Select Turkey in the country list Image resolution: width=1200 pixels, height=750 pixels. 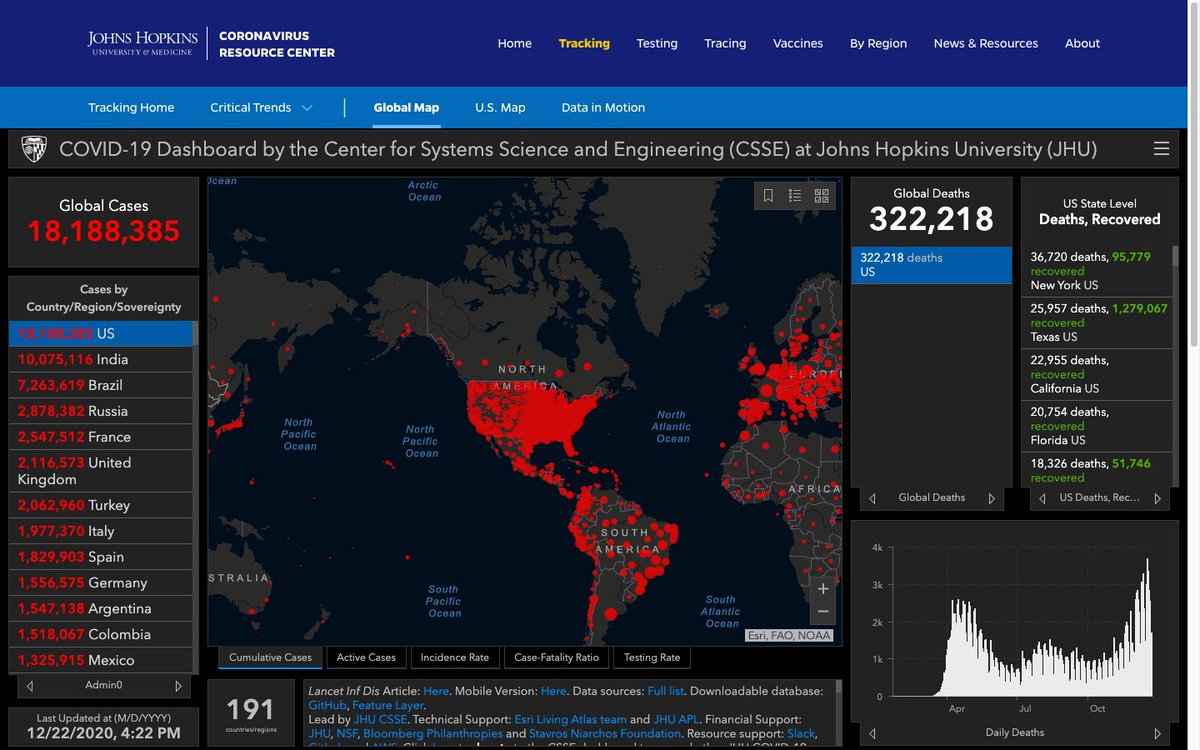point(100,505)
